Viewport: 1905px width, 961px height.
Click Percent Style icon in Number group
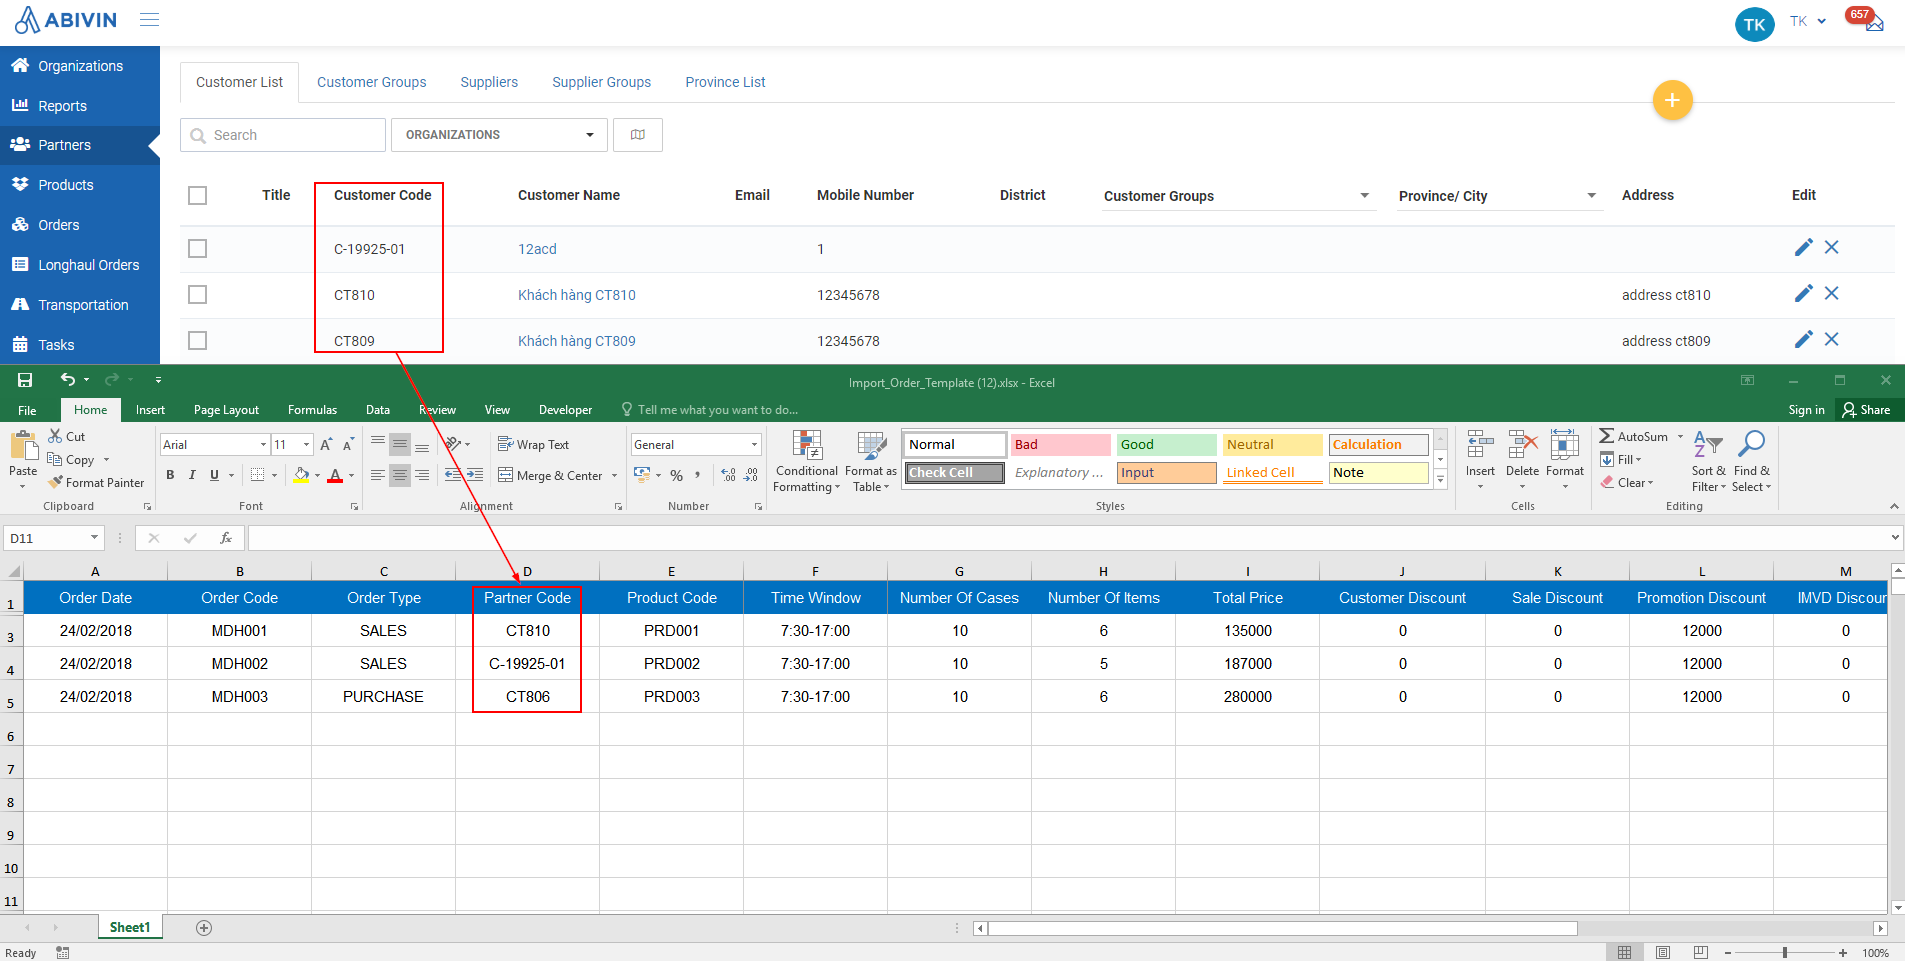click(677, 475)
